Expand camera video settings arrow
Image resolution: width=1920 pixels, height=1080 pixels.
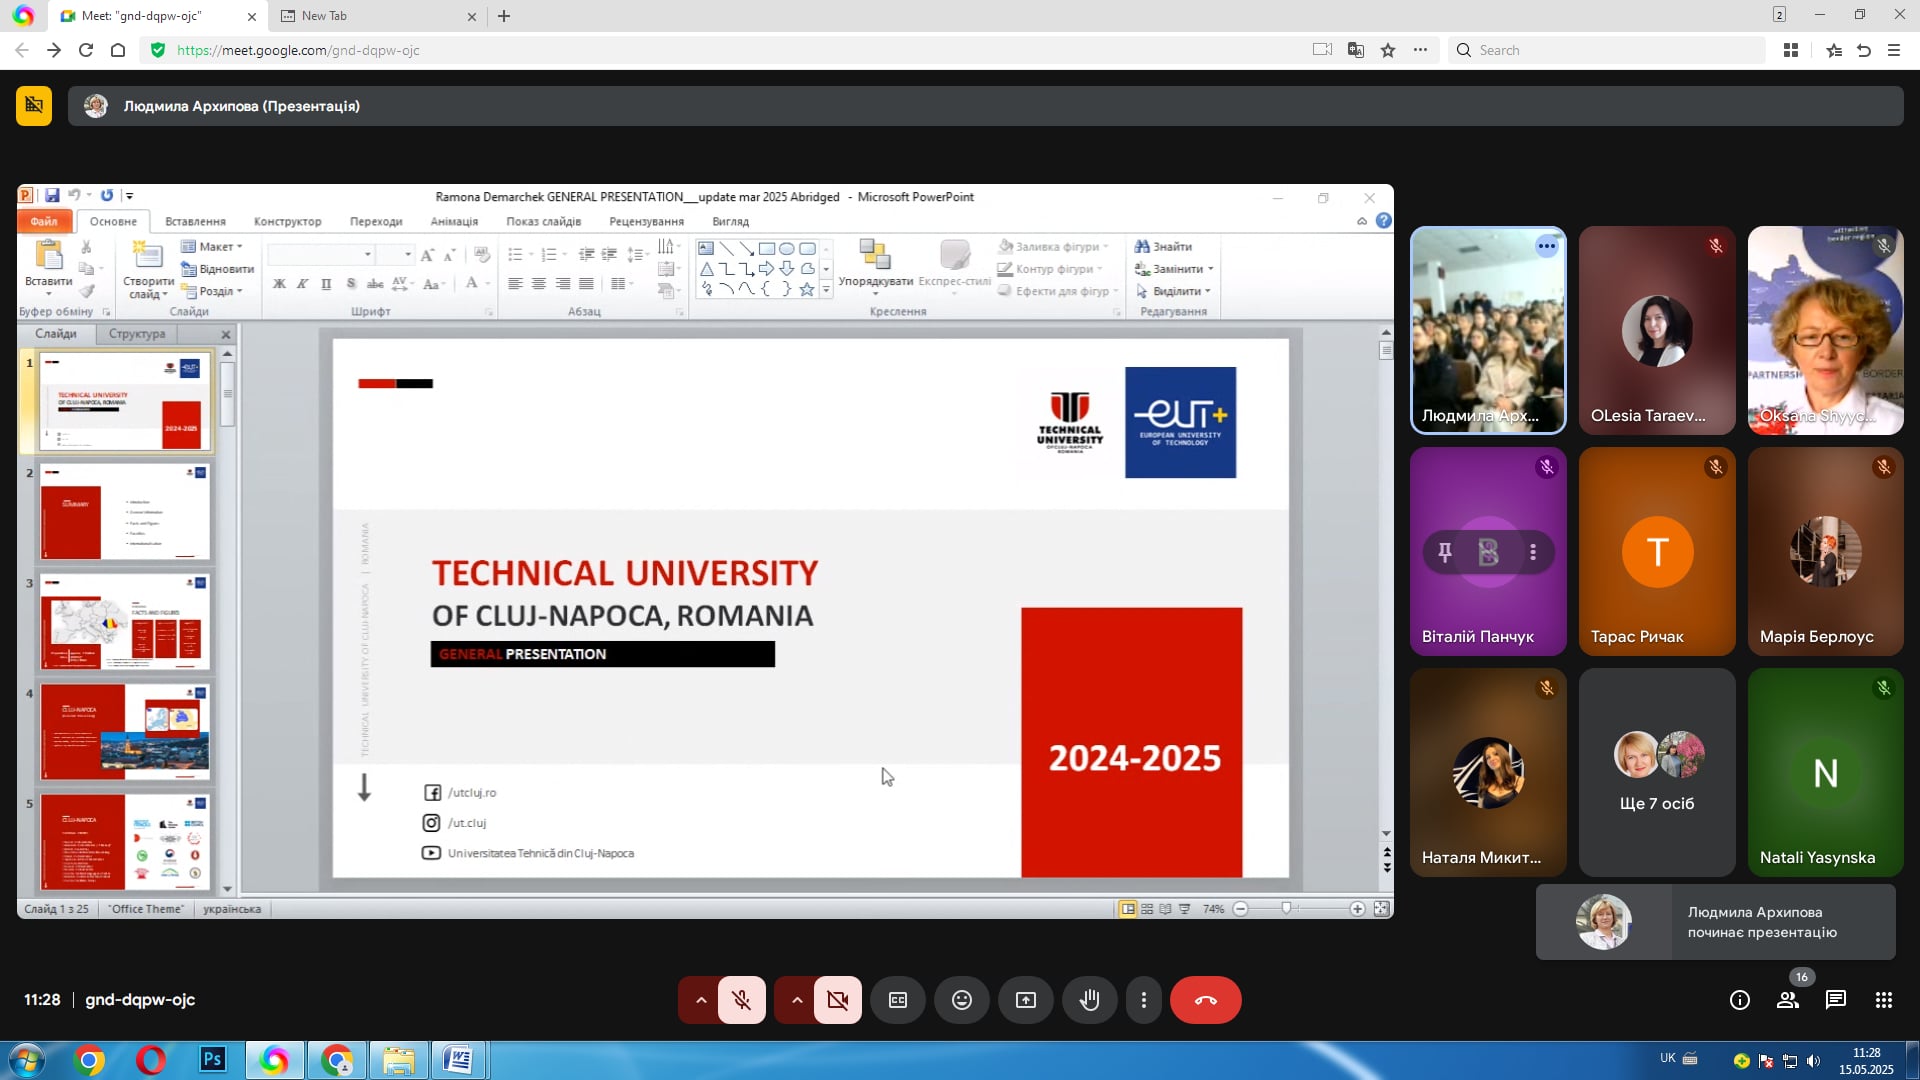pyautogui.click(x=797, y=1000)
